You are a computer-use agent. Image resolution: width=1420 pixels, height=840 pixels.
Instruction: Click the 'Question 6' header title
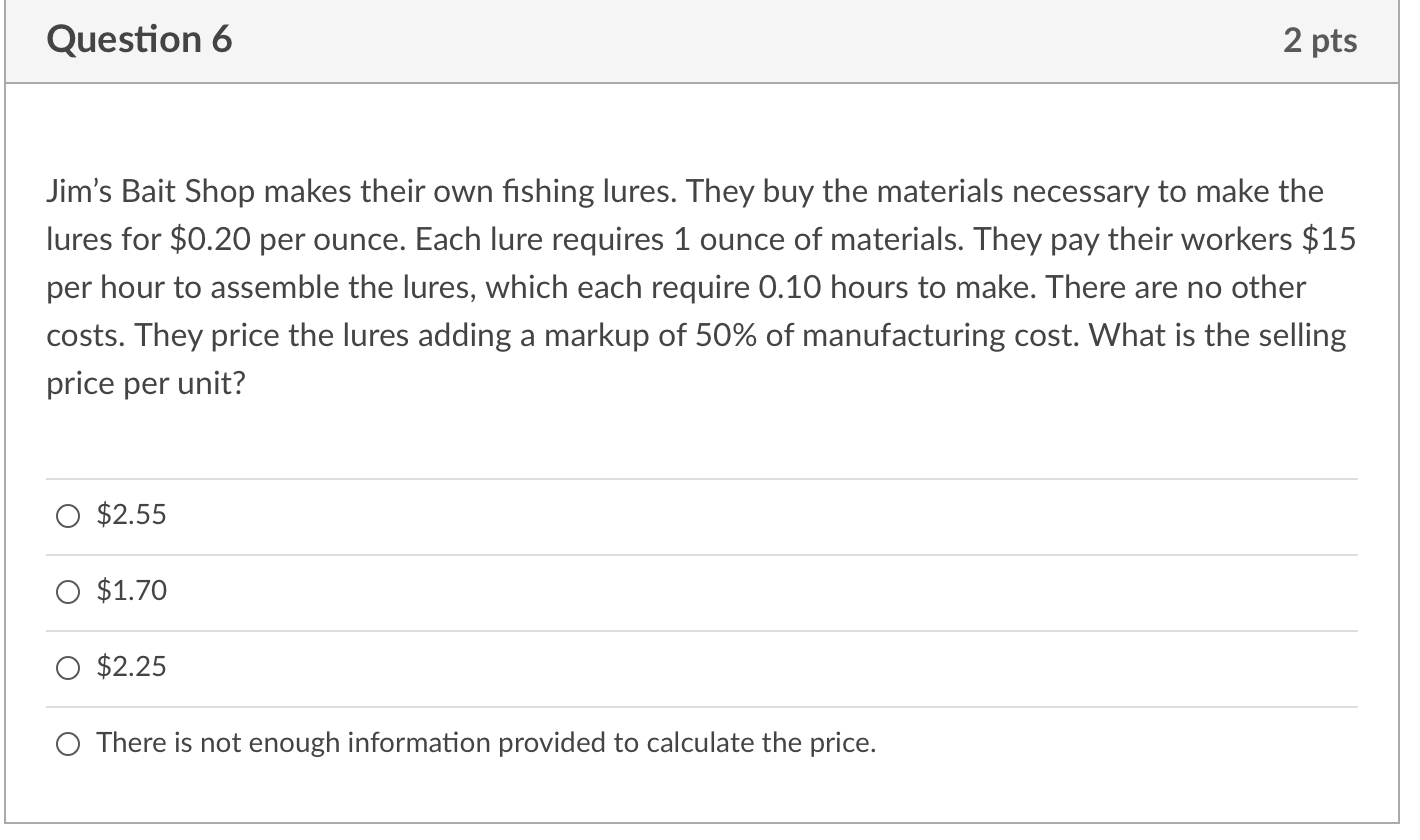(139, 40)
